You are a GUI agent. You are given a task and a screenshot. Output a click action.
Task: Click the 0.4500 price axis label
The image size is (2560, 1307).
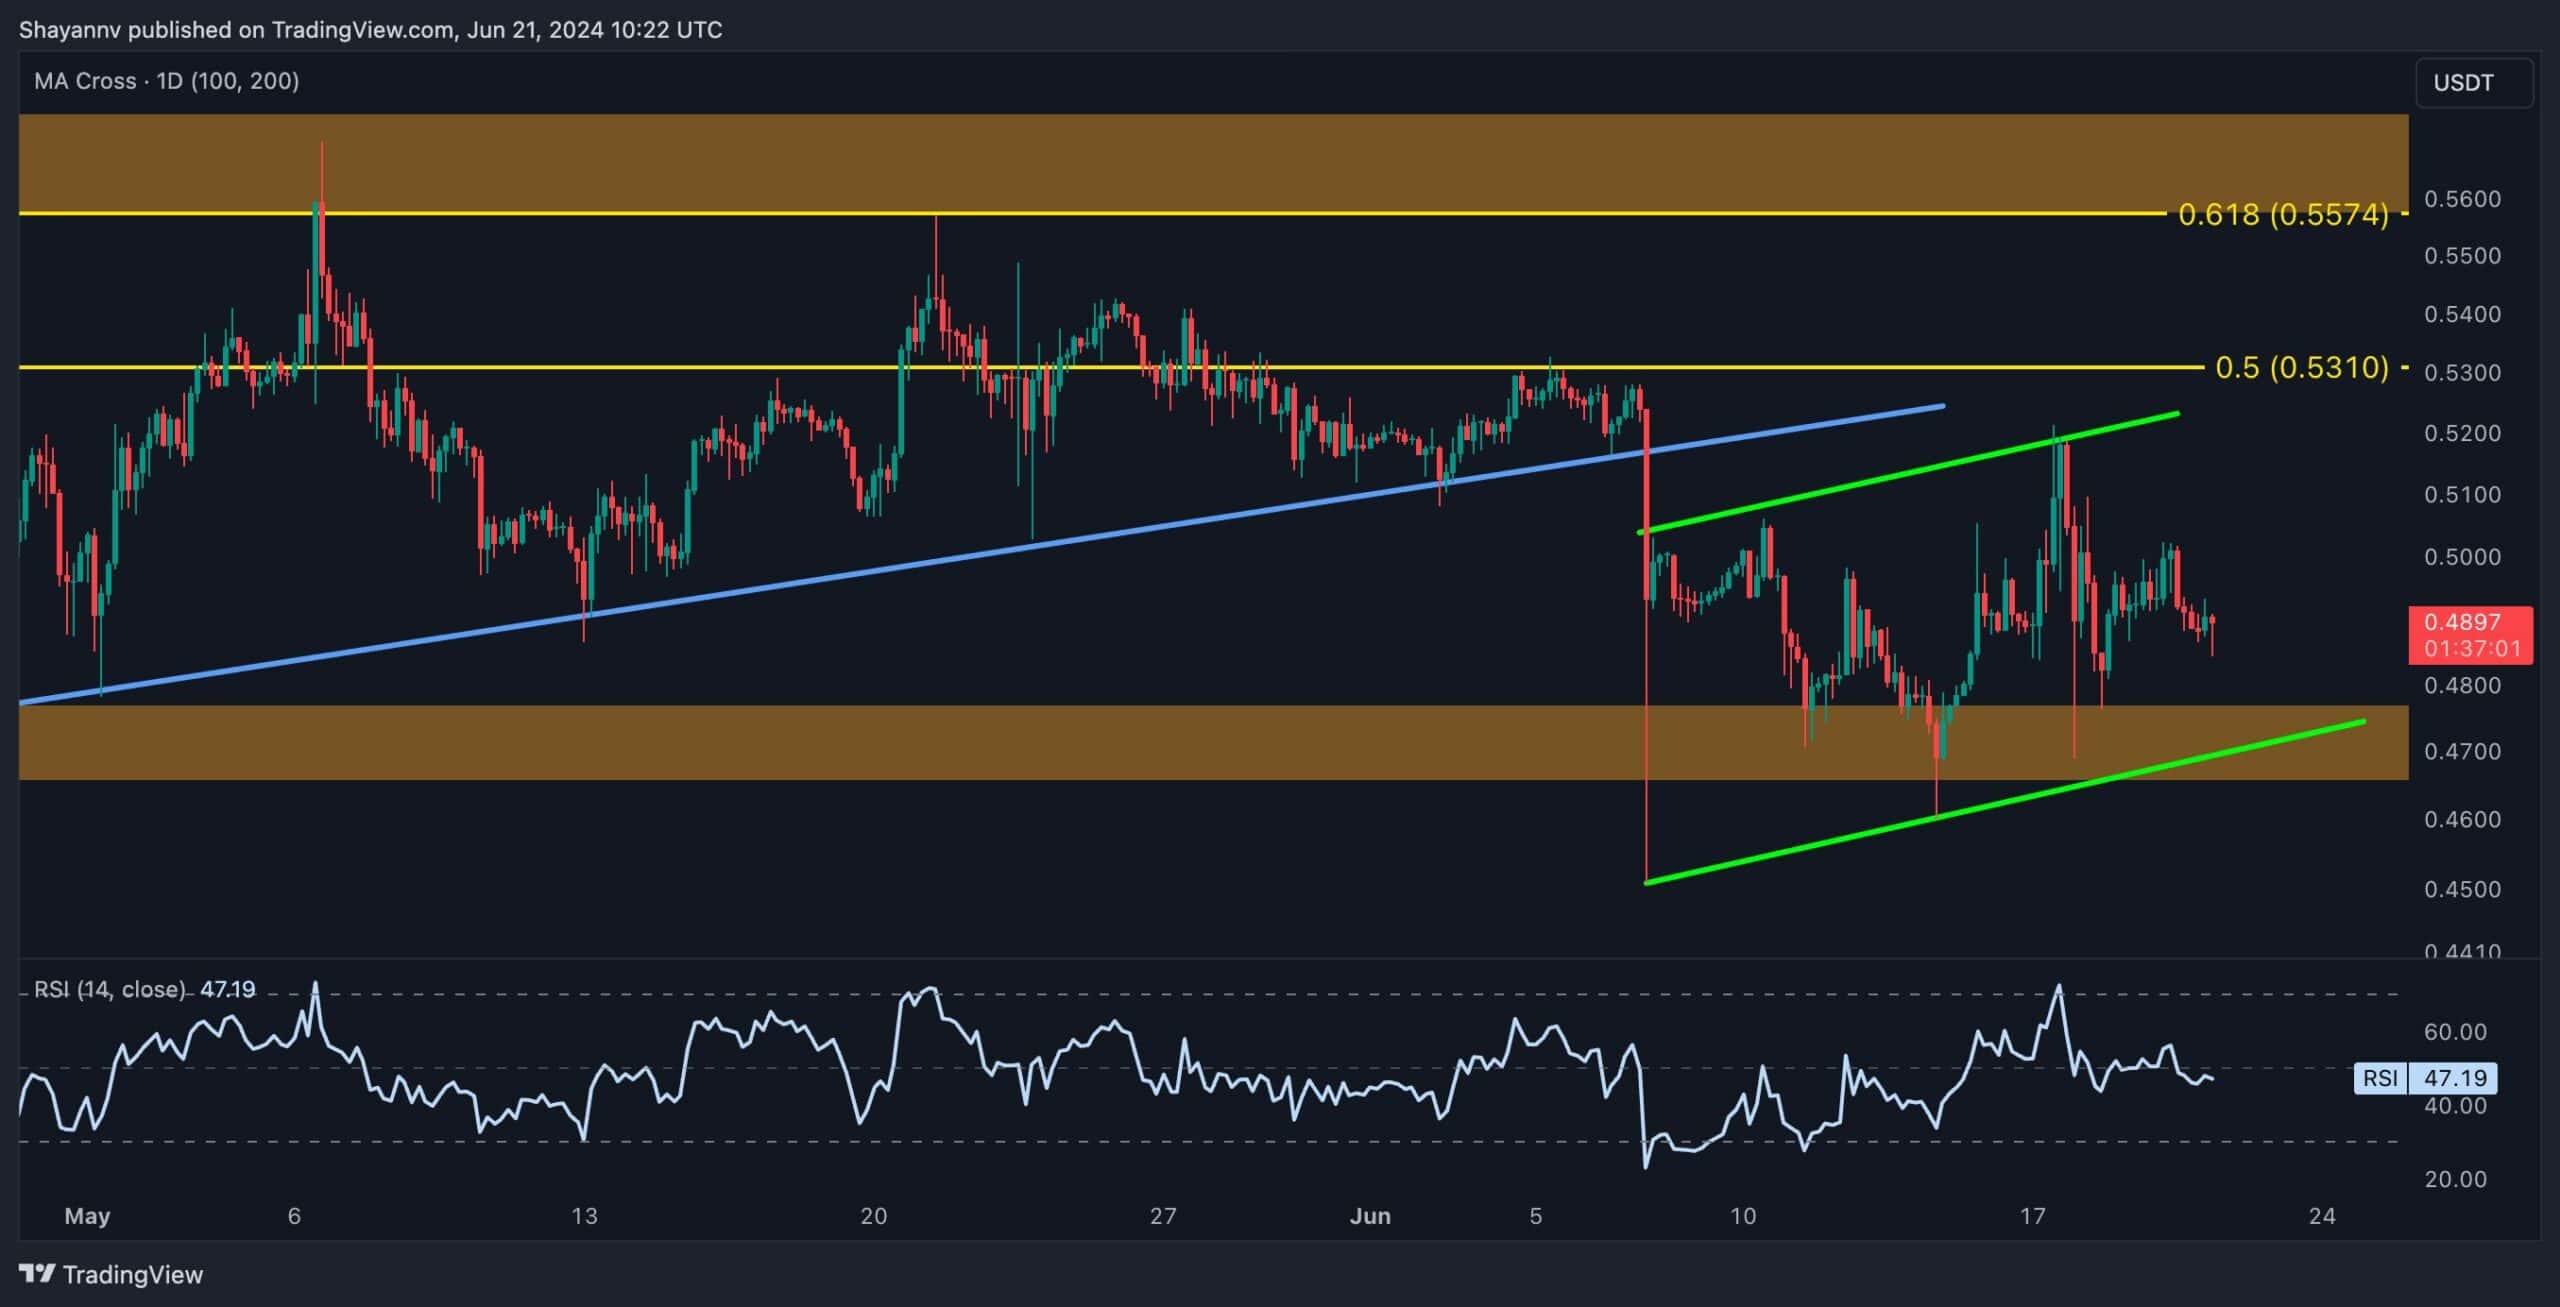click(x=2462, y=889)
